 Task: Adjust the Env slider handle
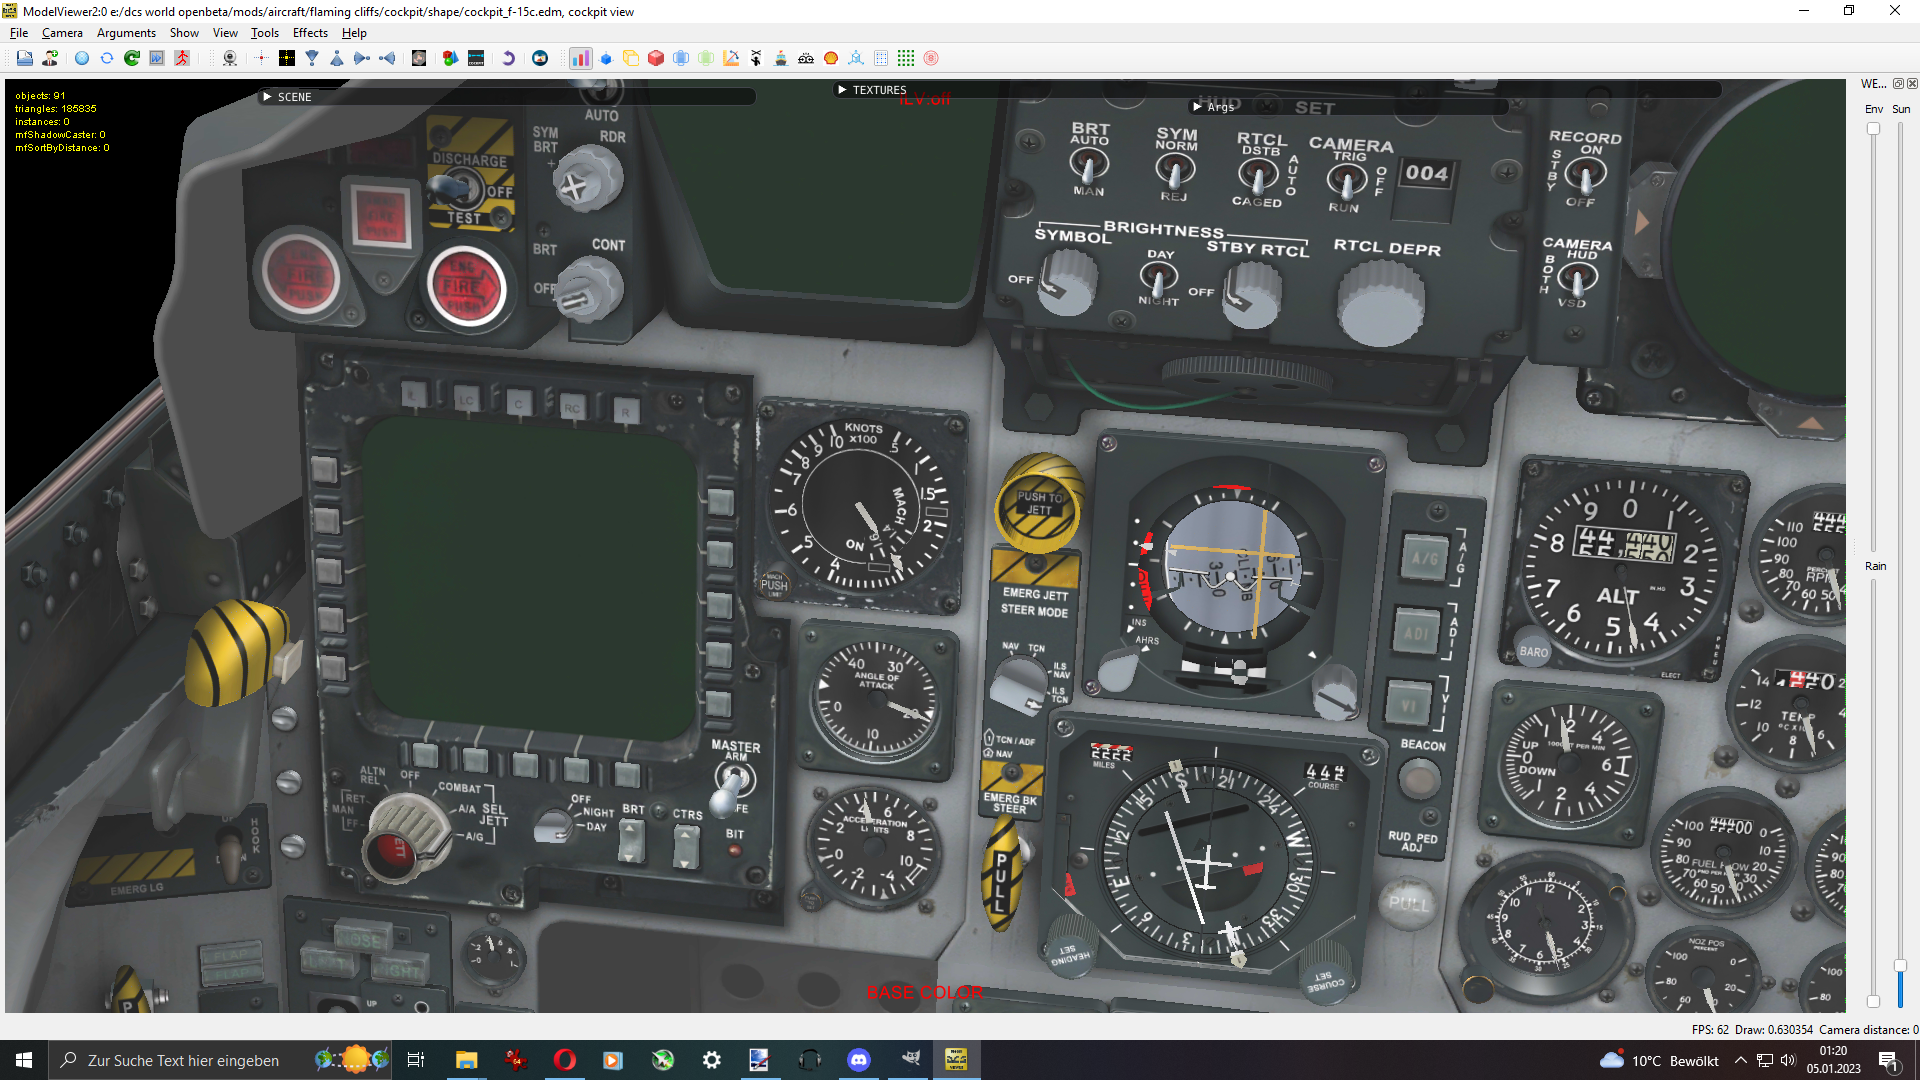[x=1873, y=129]
